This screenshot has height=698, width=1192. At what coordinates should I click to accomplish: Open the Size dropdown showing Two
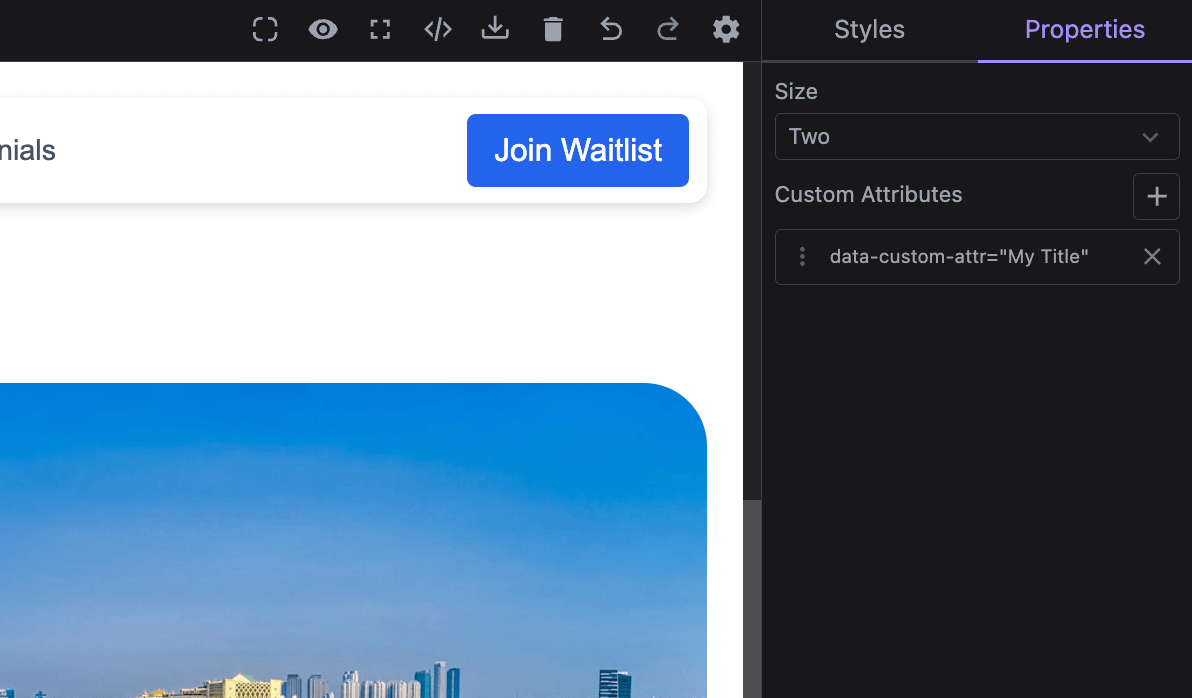click(976, 137)
